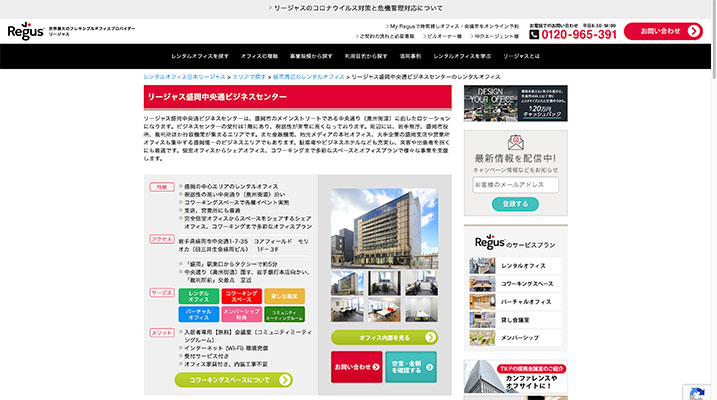Click the green レンタルオフィス service tag
The height and width of the screenshot is (400, 717).
point(198,296)
